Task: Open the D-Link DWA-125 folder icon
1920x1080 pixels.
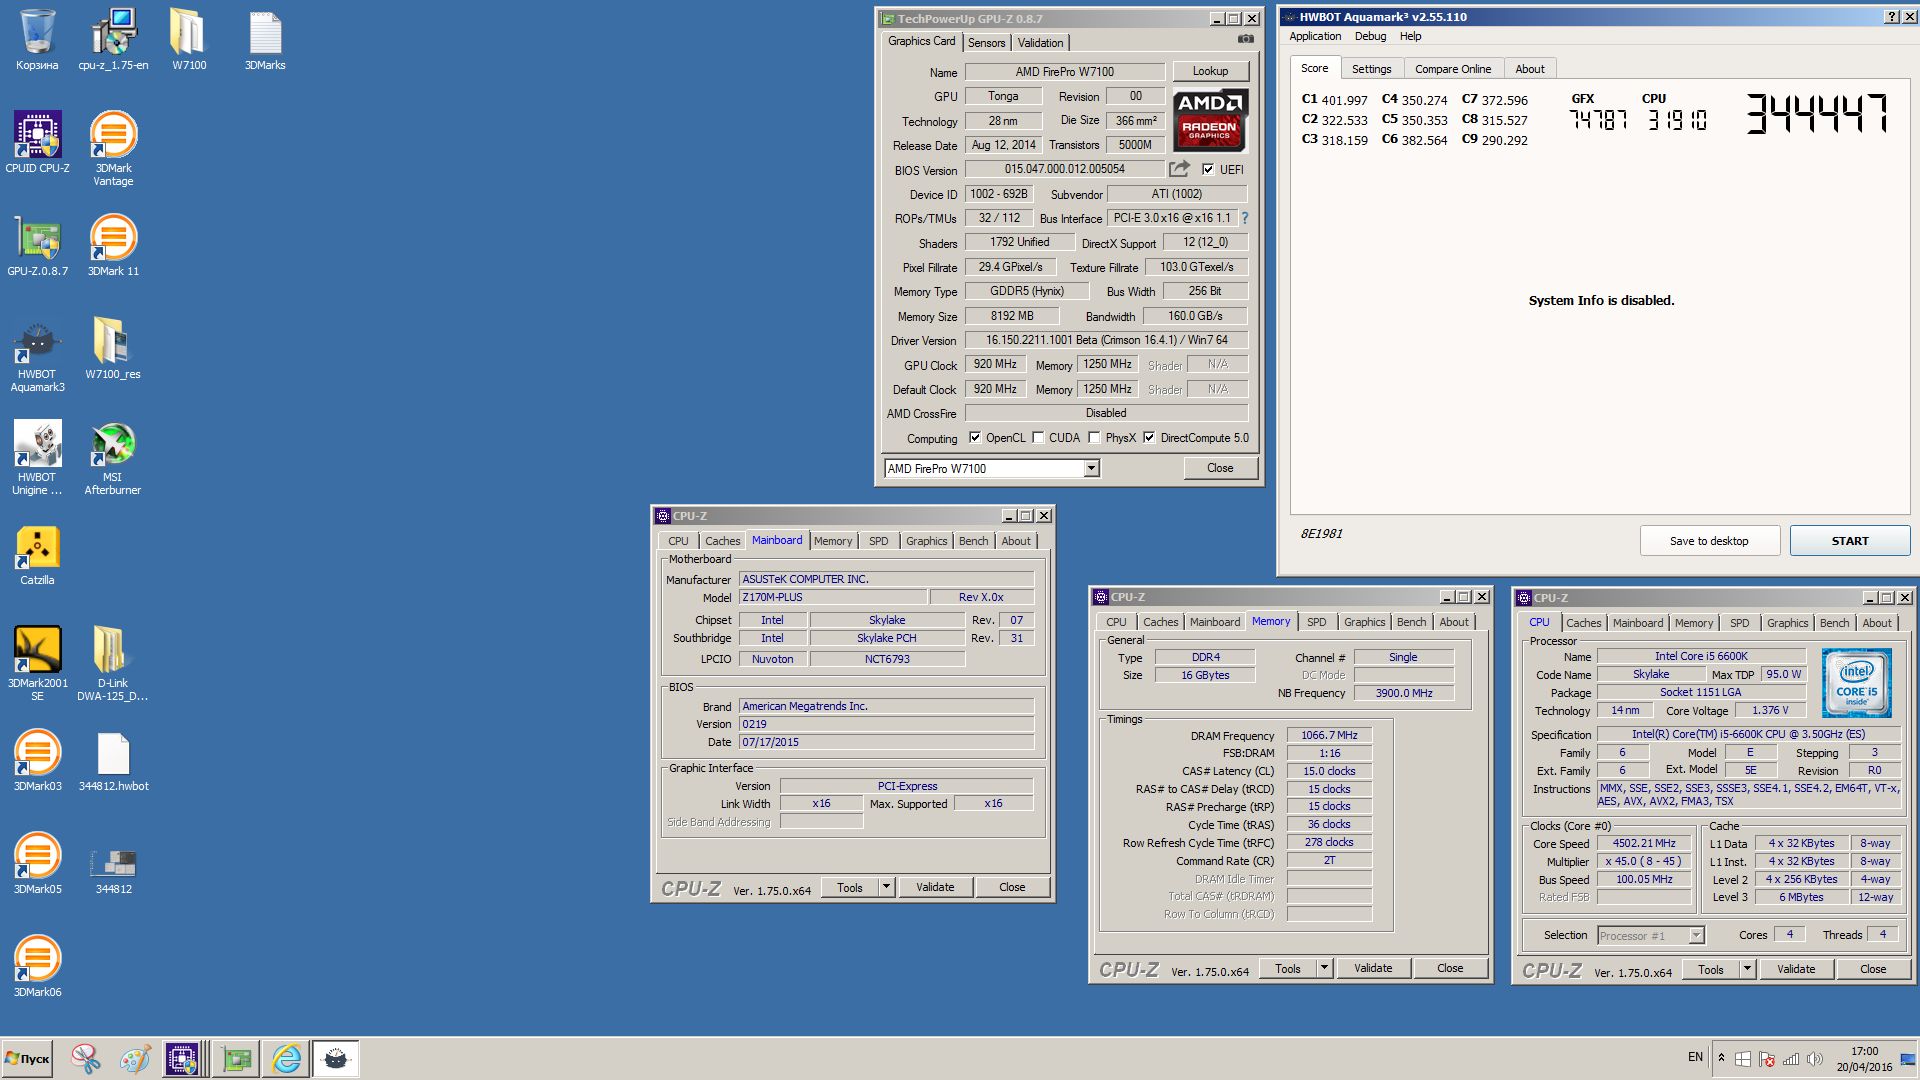Action: 113,663
